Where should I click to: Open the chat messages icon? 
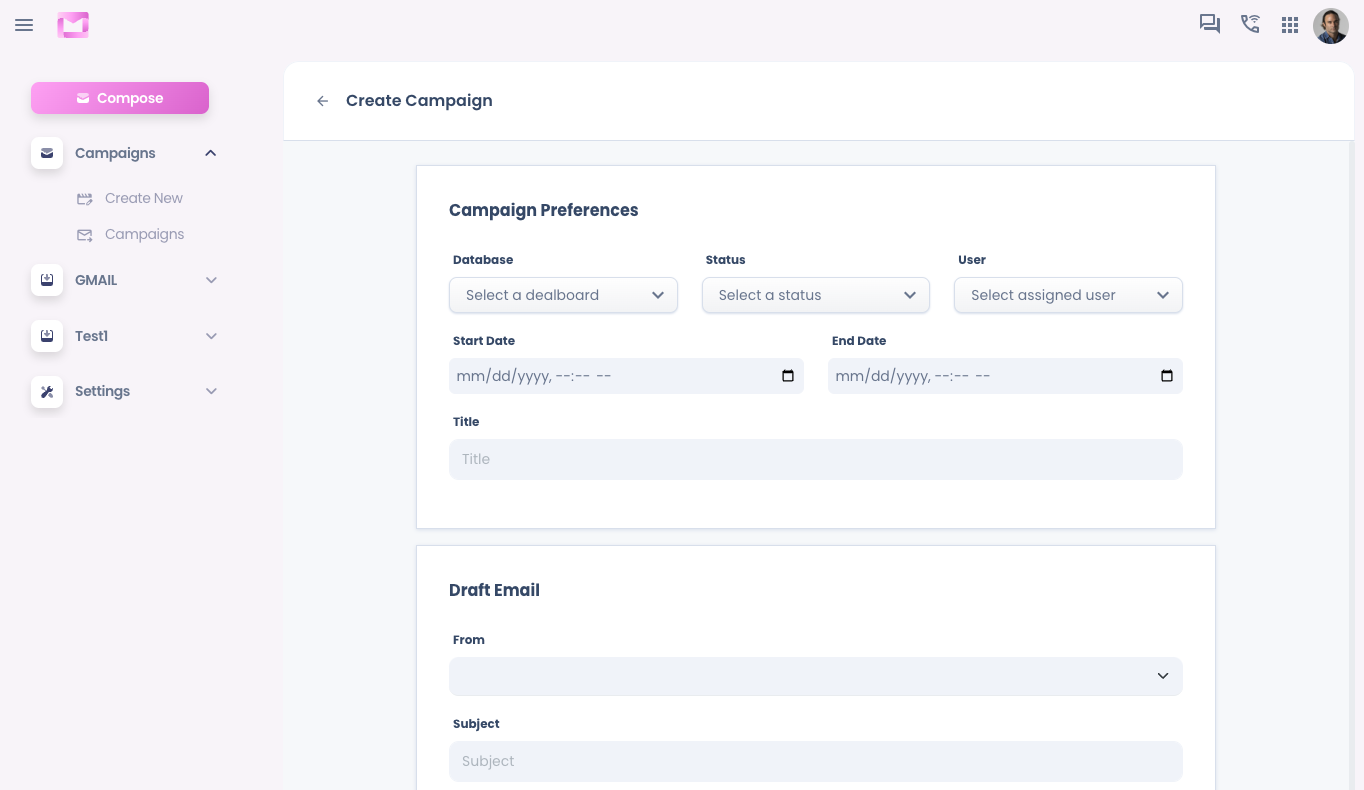(1210, 25)
